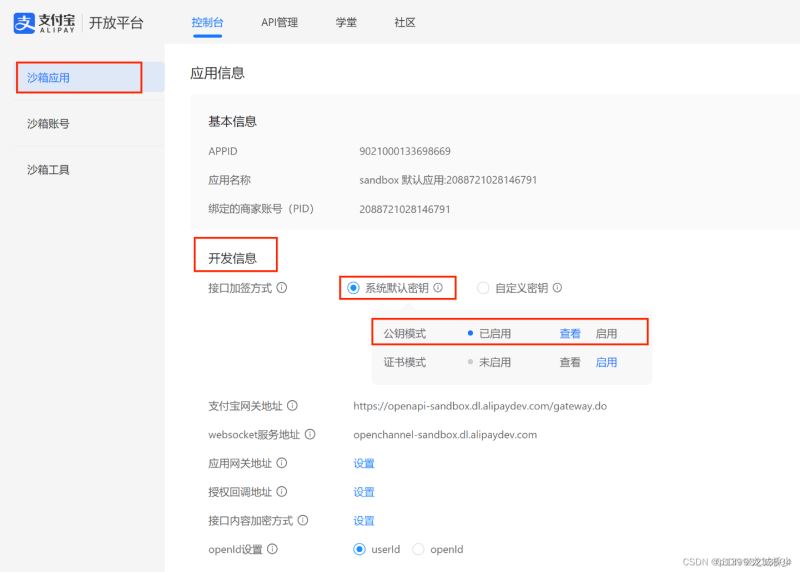Click the Alipay logo icon
This screenshot has width=800, height=572.
[24, 23]
